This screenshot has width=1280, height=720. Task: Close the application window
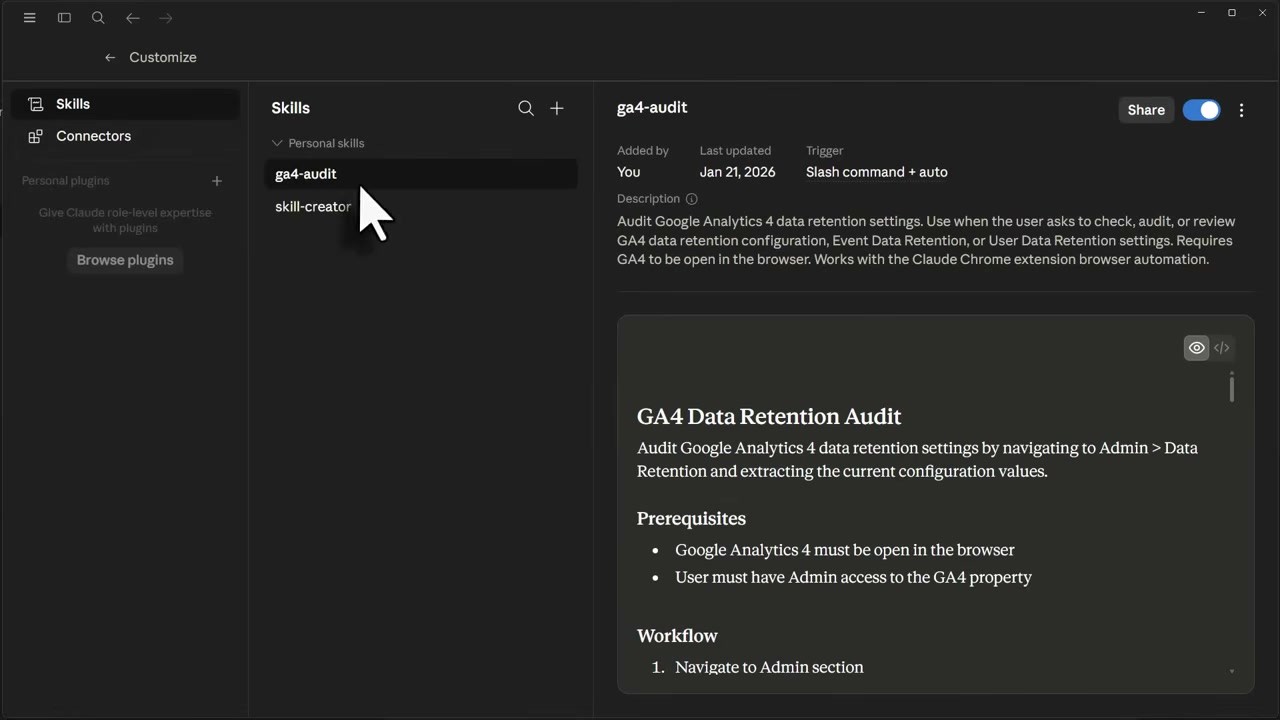pyautogui.click(x=1263, y=13)
